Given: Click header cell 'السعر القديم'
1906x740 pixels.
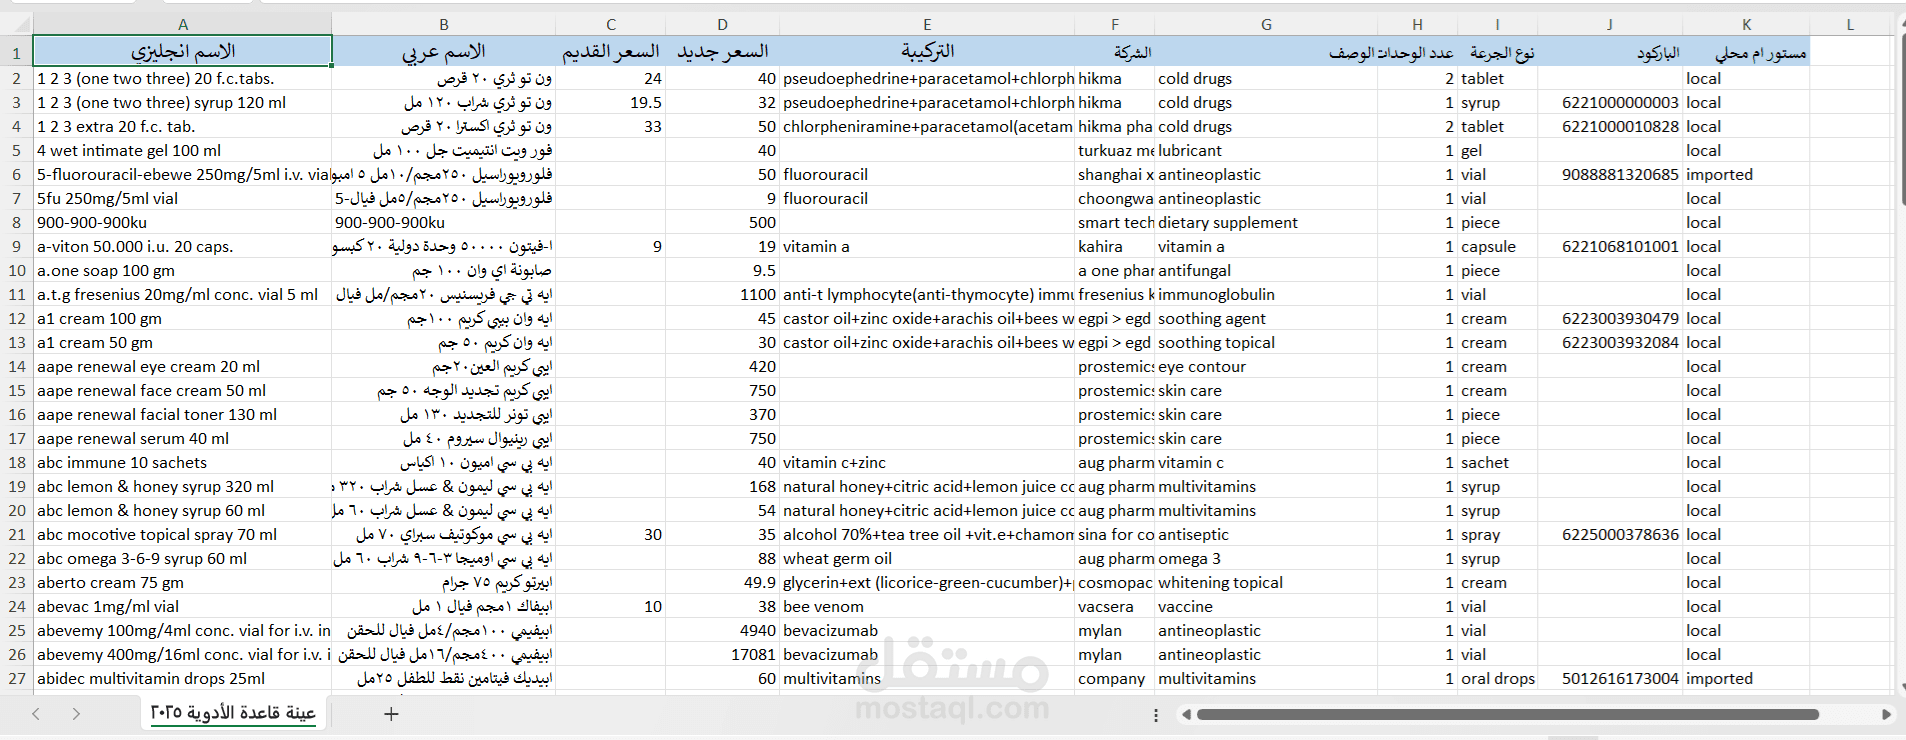Looking at the screenshot, I should pos(611,51).
